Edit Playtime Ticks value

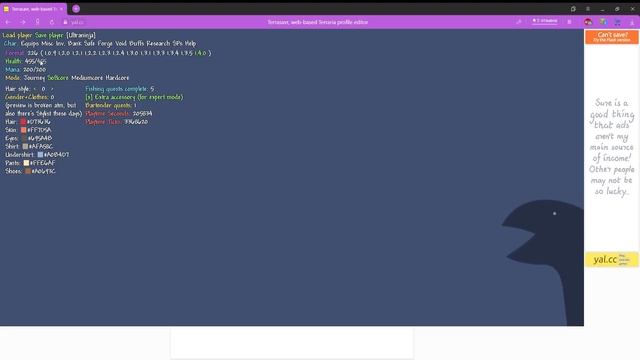(136, 122)
